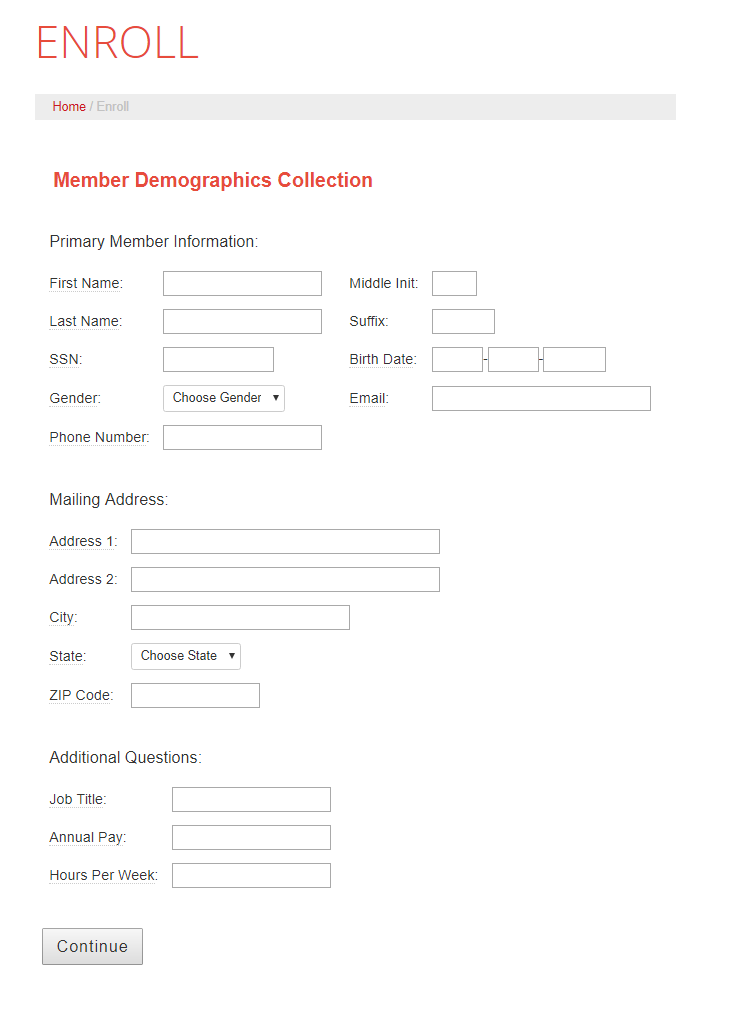Viewport: 729px width, 1009px height.
Task: Click the Address 2 input field
Action: click(x=285, y=580)
